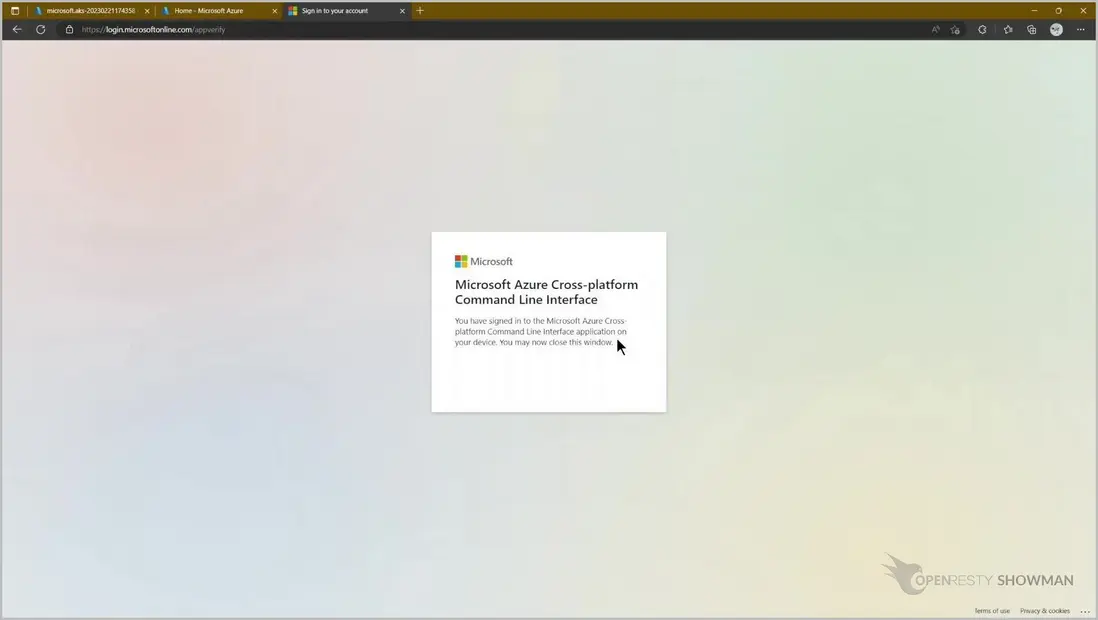Open the browser Extensions icon
The image size is (1098, 620).
982,29
